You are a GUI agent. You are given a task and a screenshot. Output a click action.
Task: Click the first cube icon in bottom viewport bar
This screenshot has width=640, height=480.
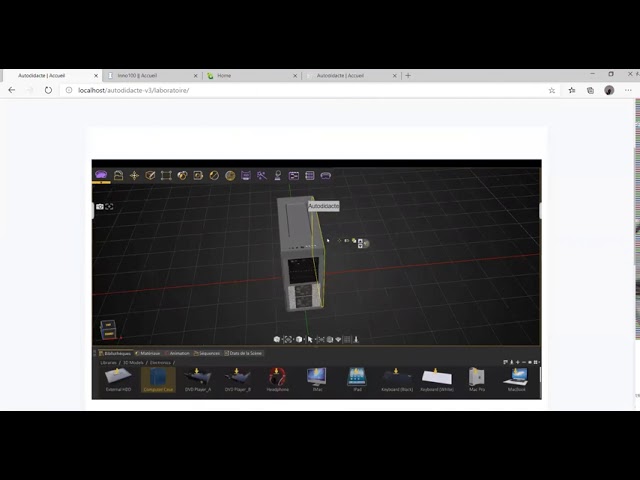coord(277,339)
